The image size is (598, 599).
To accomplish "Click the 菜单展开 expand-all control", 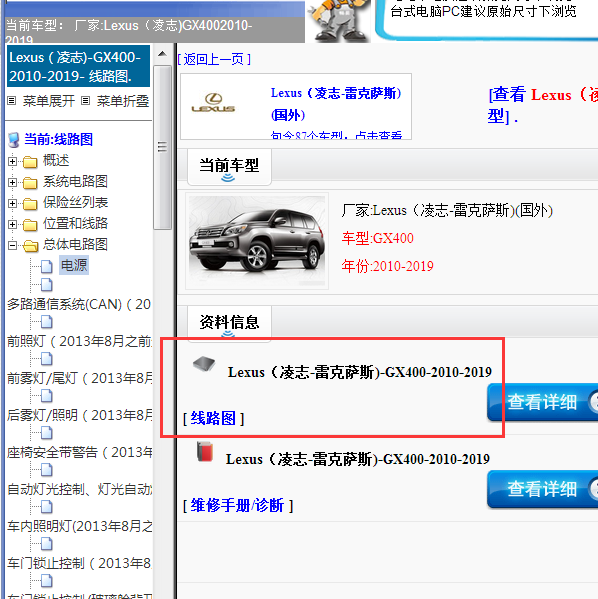I will (x=49, y=101).
